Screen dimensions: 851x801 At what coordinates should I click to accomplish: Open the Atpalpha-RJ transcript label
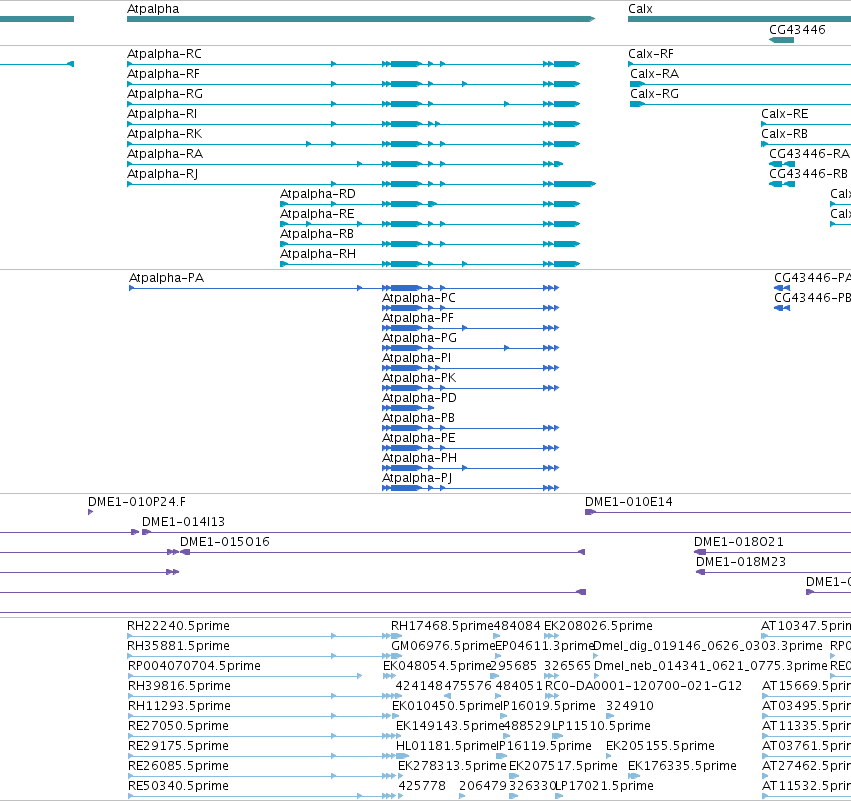[x=162, y=174]
